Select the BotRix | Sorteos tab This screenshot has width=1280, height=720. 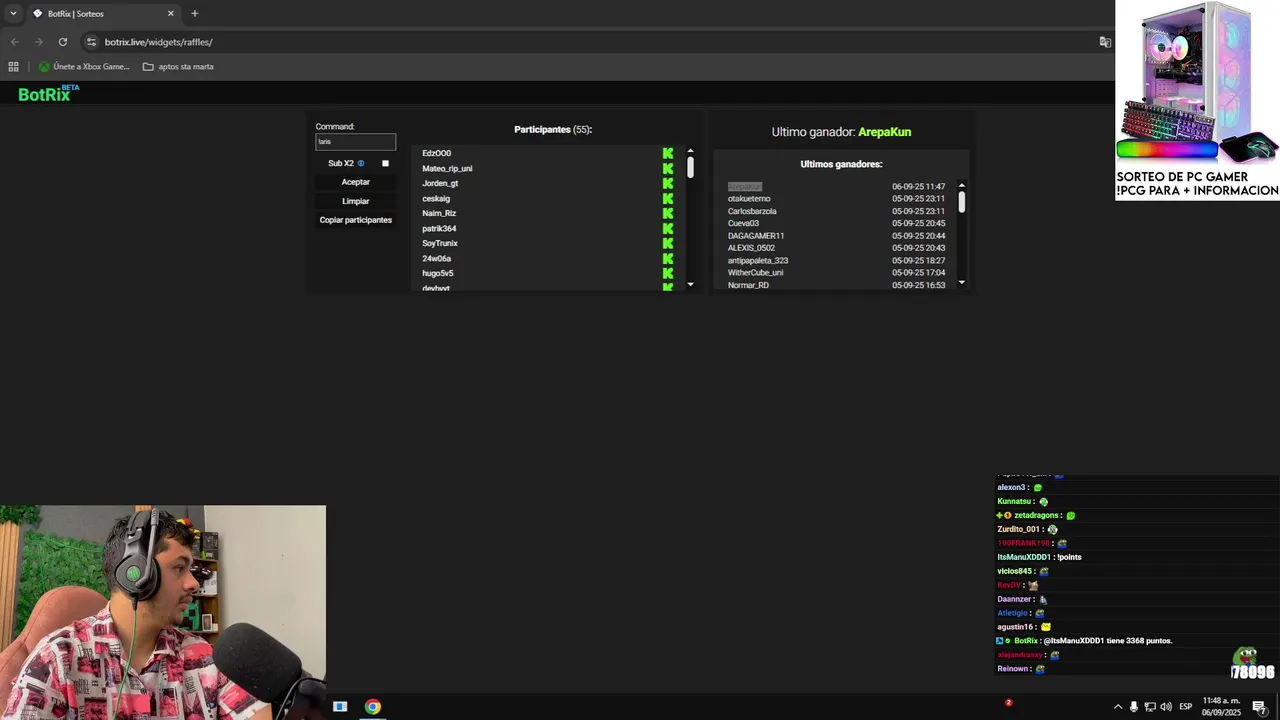pyautogui.click(x=103, y=14)
